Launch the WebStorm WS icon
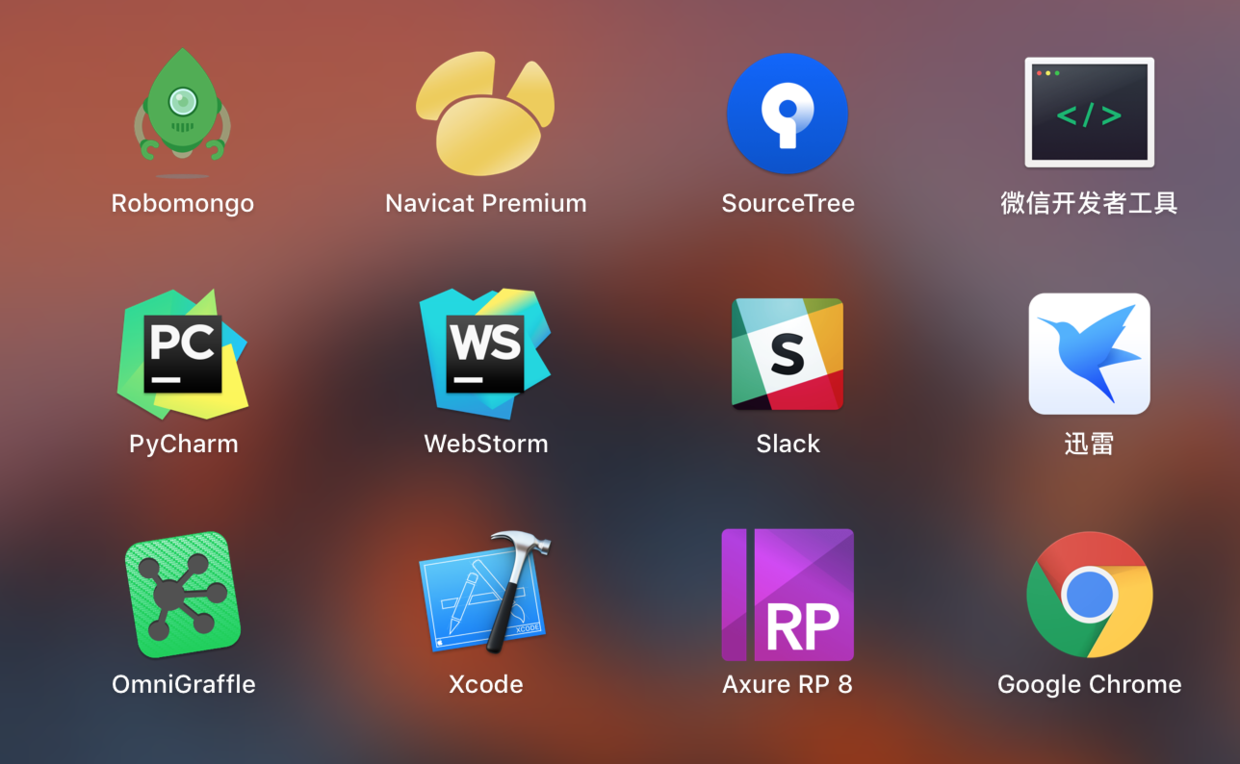This screenshot has width=1240, height=764. 486,354
